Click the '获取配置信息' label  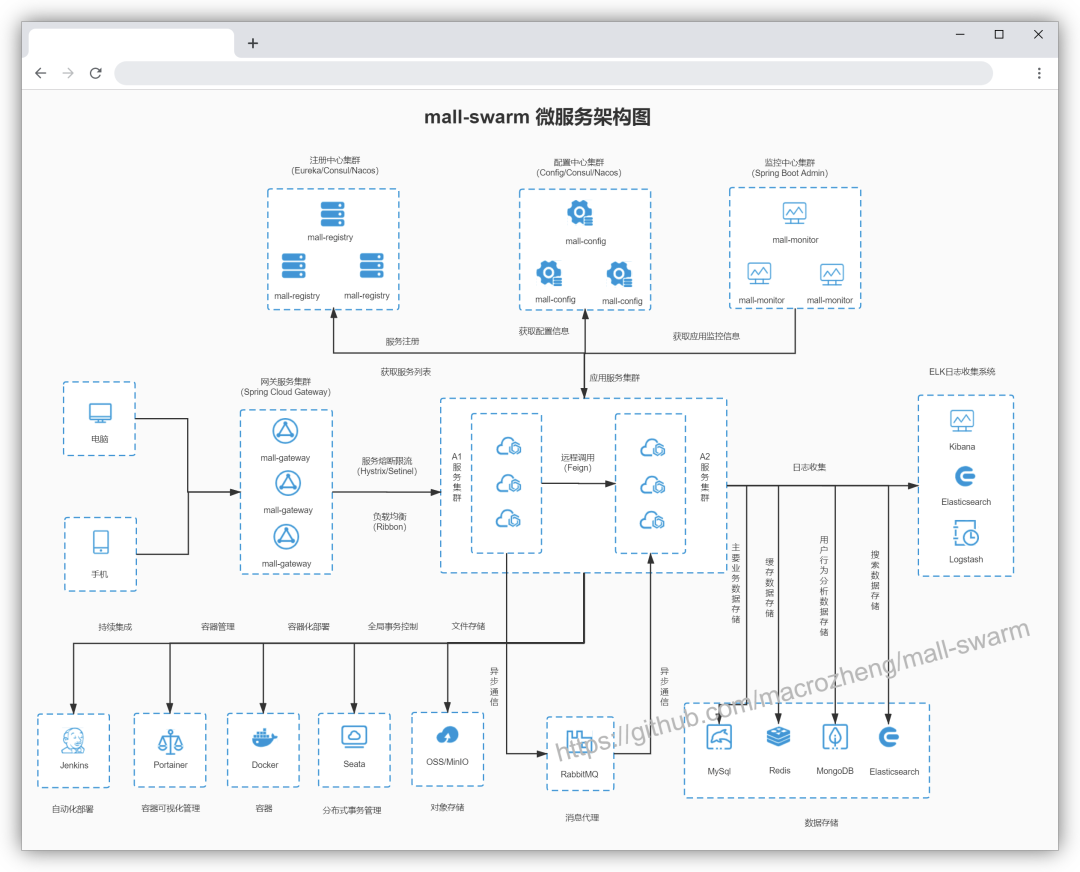tap(543, 331)
